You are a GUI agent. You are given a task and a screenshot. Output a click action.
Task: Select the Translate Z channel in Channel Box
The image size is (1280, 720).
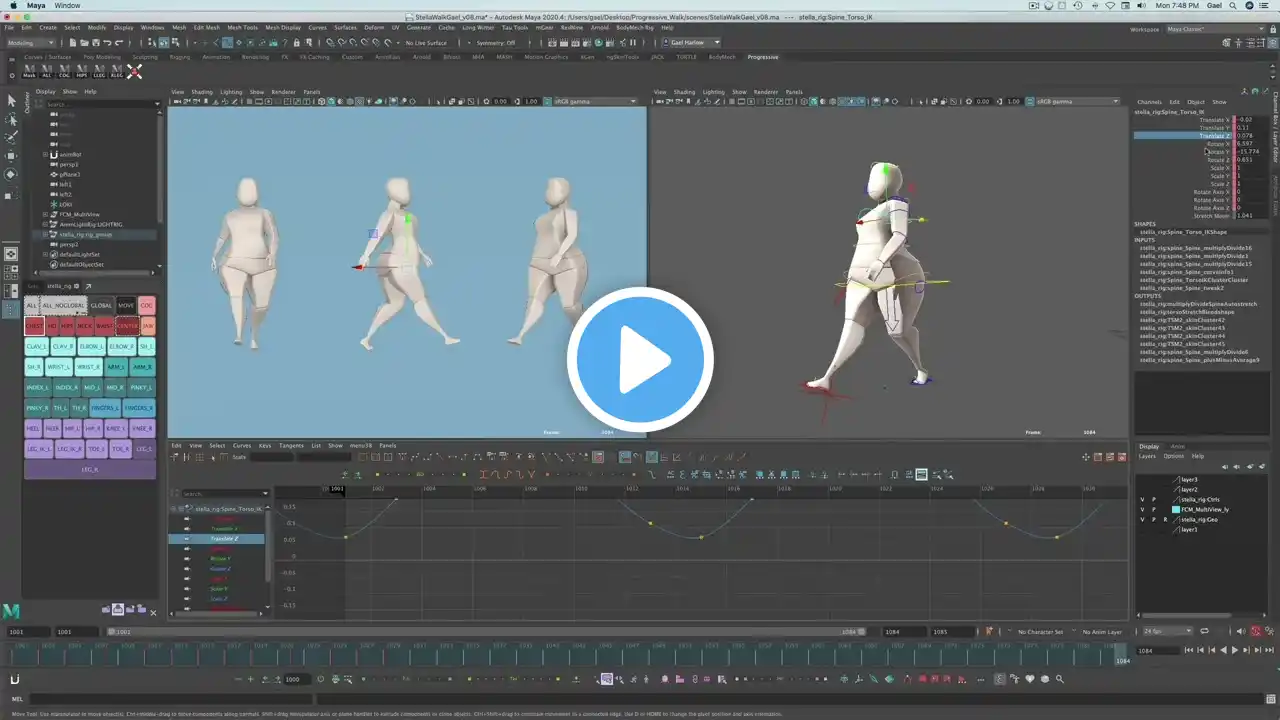click(1215, 136)
